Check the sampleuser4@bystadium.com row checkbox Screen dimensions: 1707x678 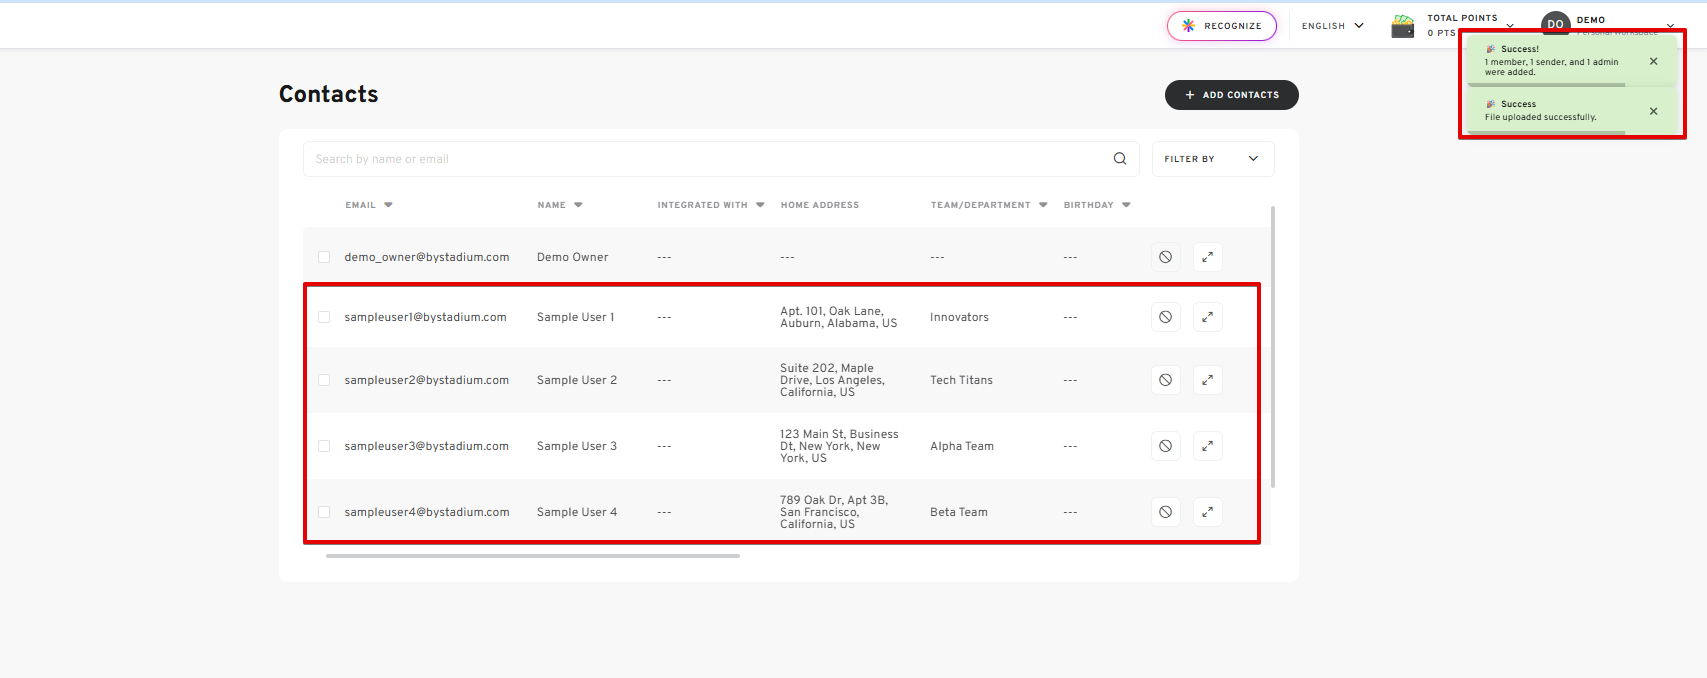point(324,512)
